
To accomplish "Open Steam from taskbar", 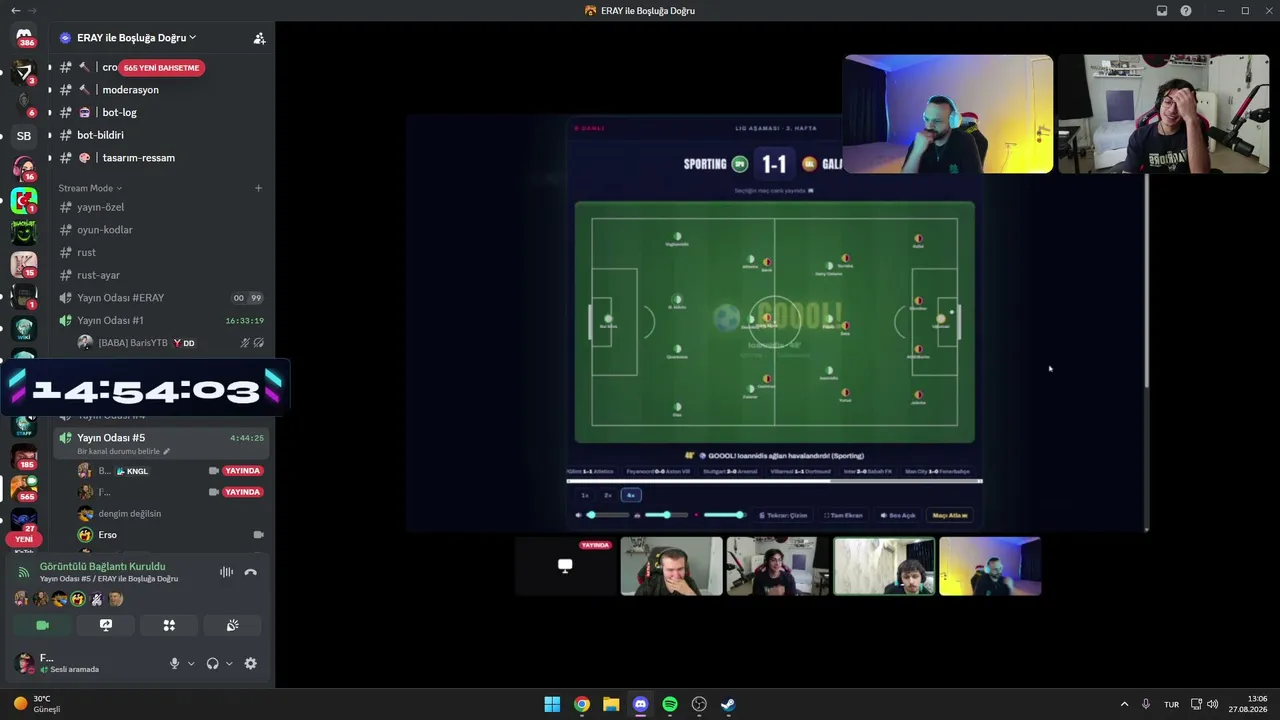I will click(728, 704).
